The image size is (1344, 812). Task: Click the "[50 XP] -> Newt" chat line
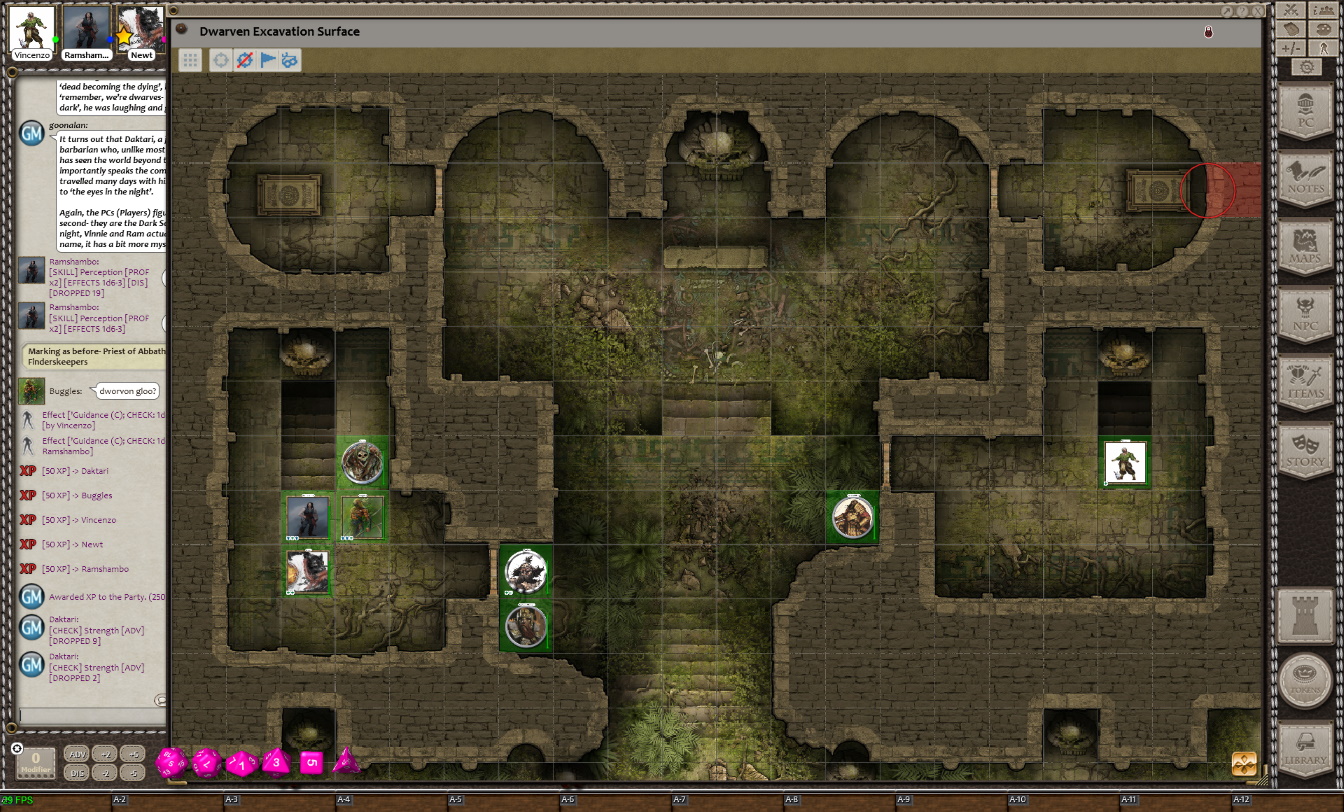tap(72, 544)
